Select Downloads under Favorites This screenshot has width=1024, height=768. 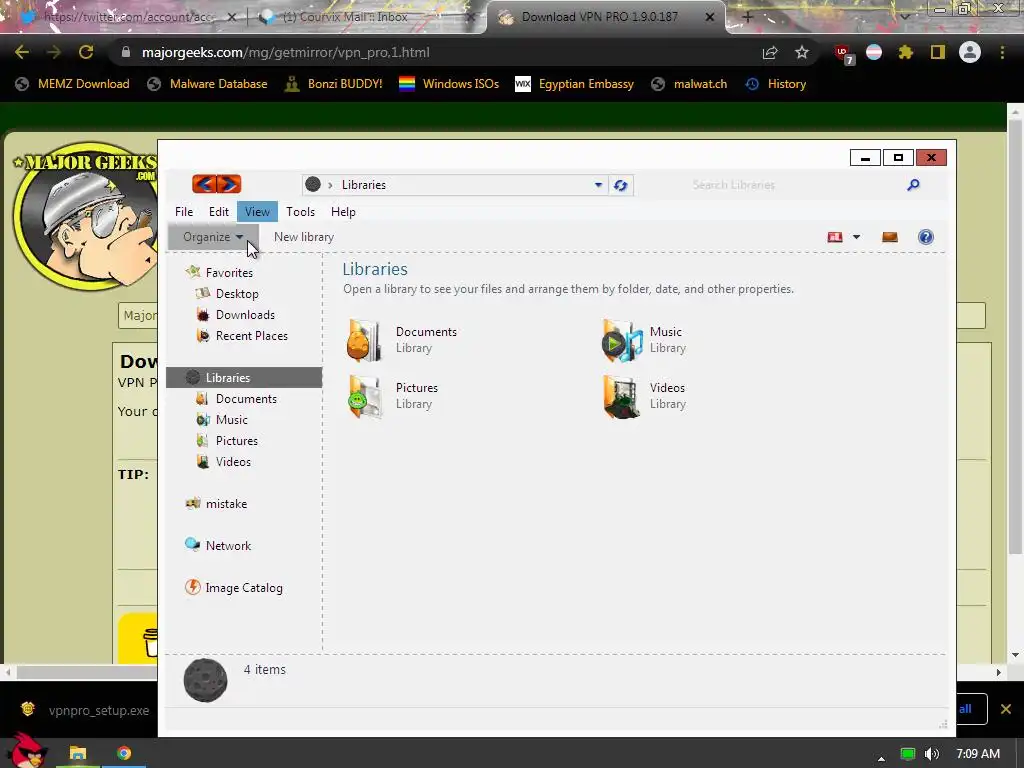pyautogui.click(x=245, y=315)
